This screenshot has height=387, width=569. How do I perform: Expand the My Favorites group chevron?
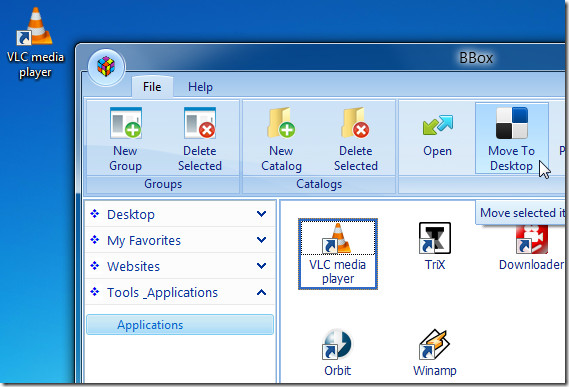pyautogui.click(x=261, y=240)
